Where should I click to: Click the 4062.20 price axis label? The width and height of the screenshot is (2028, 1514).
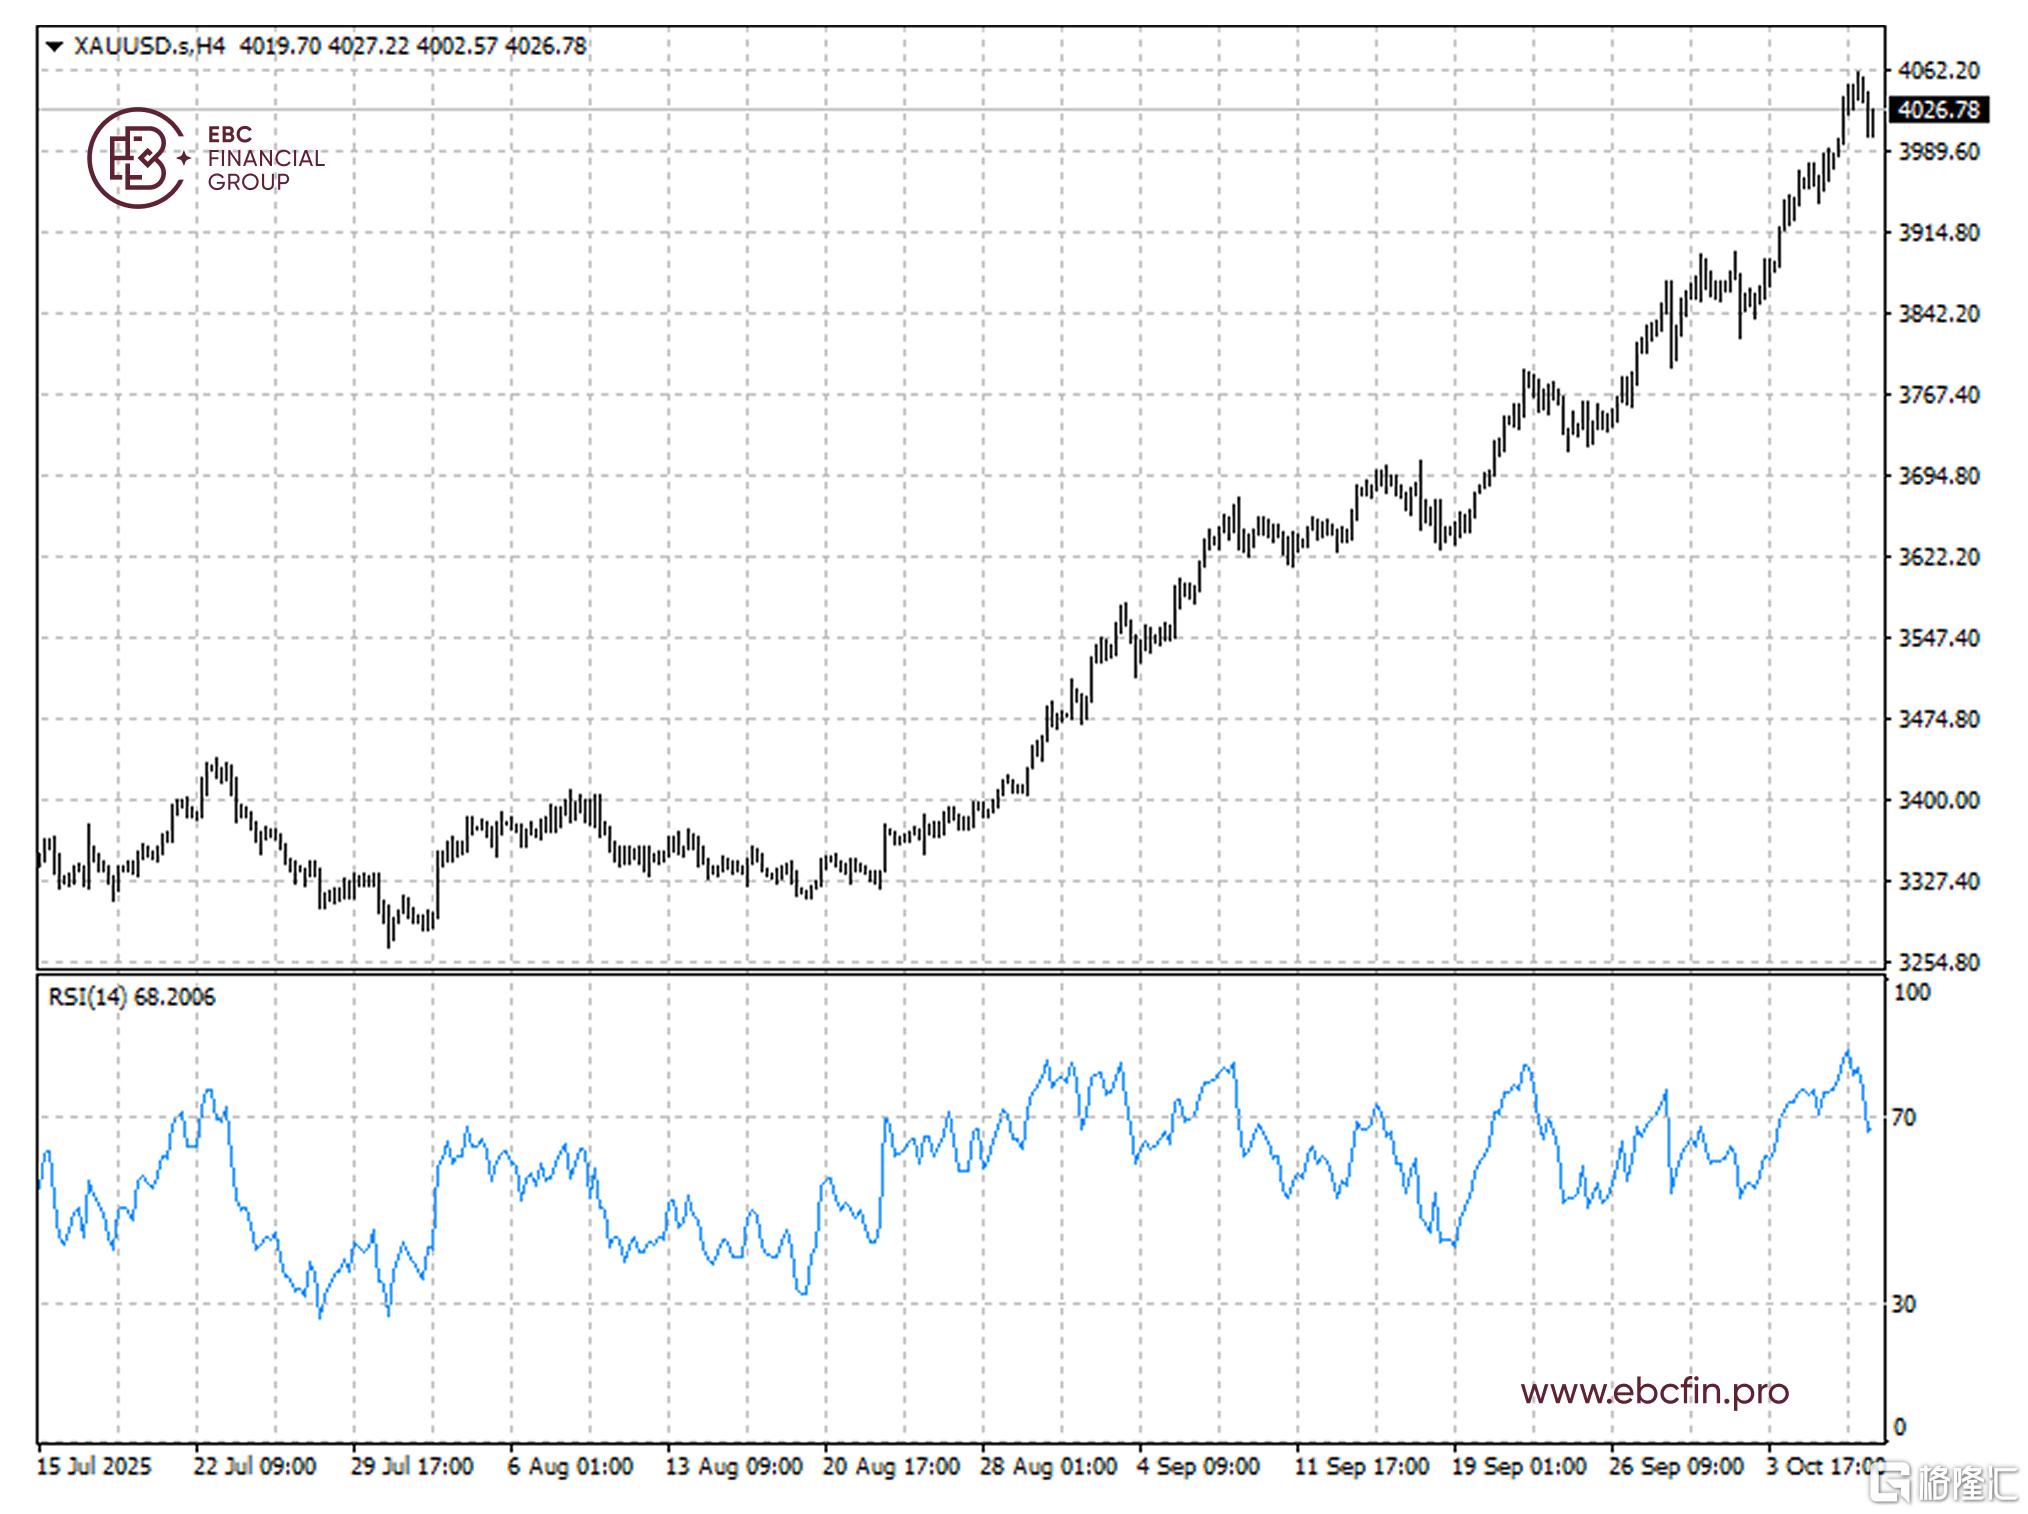point(1938,70)
